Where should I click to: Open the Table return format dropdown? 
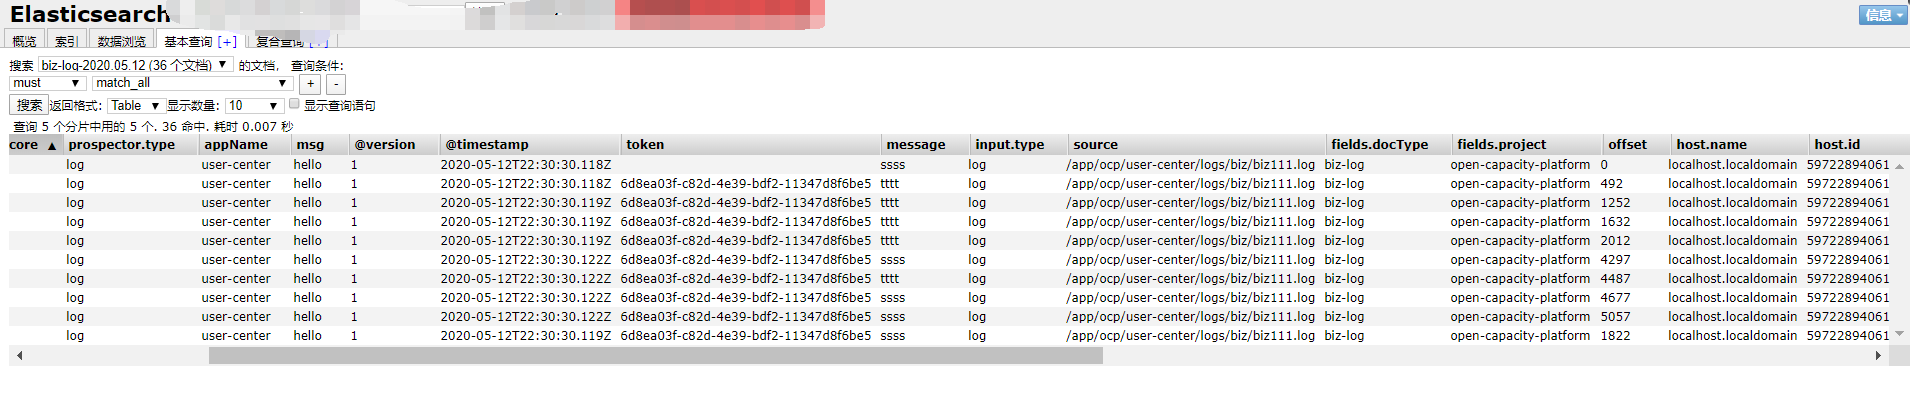135,105
